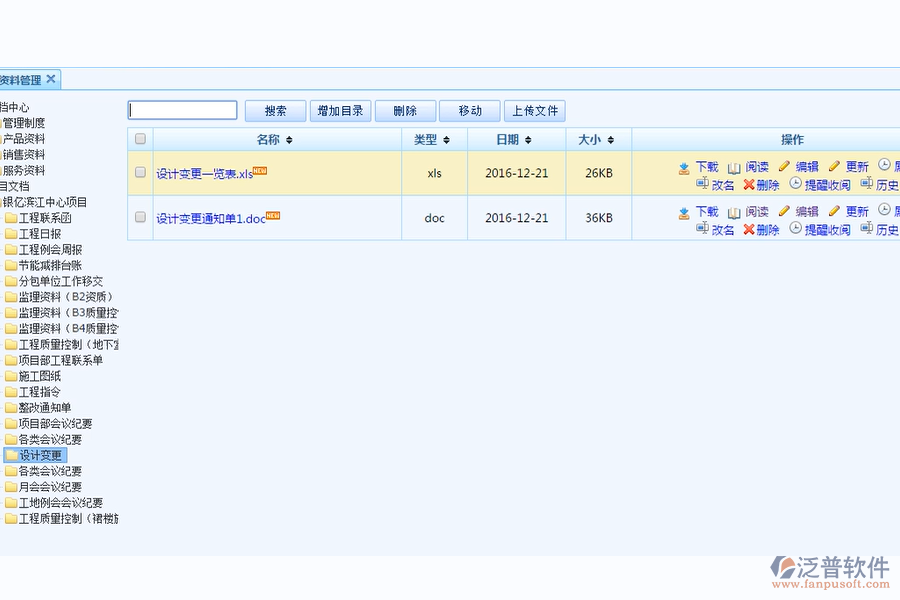Click the 提醒收阅 clock icon for 设计变更一览表.xls
Viewport: 900px width, 600px height.
pyautogui.click(x=794, y=184)
